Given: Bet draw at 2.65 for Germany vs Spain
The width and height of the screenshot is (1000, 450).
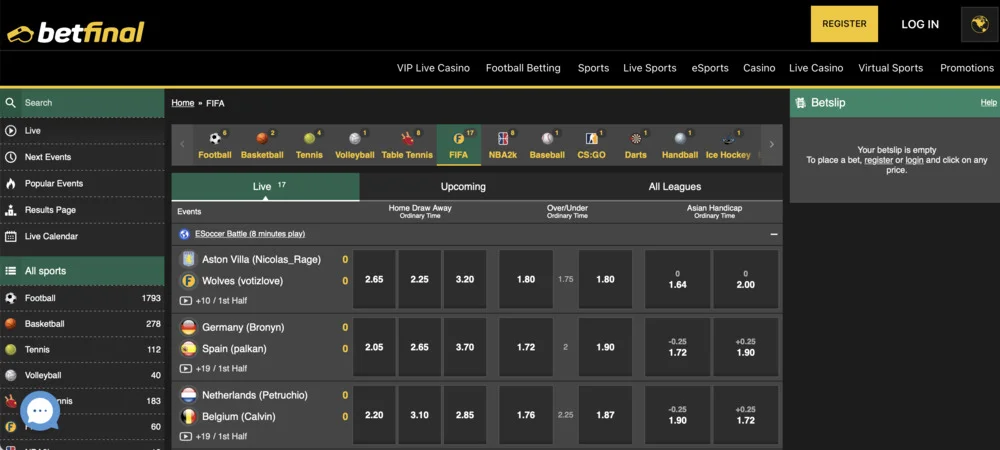Looking at the screenshot, I should 420,347.
